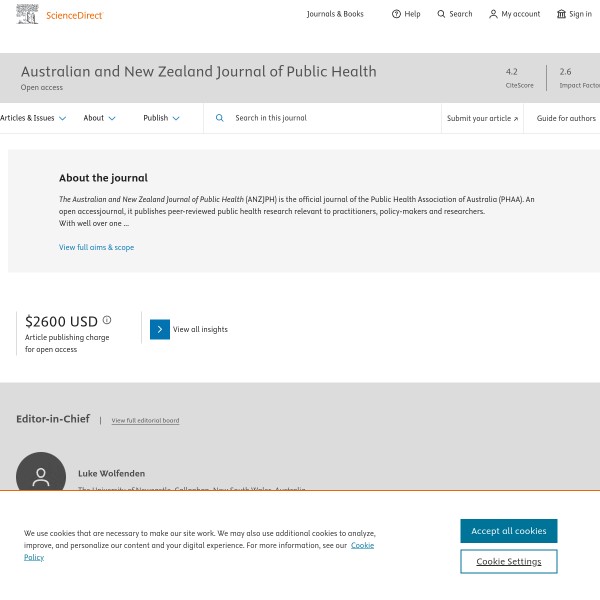
Task: Follow the View full aims & scope link
Action: [96, 247]
